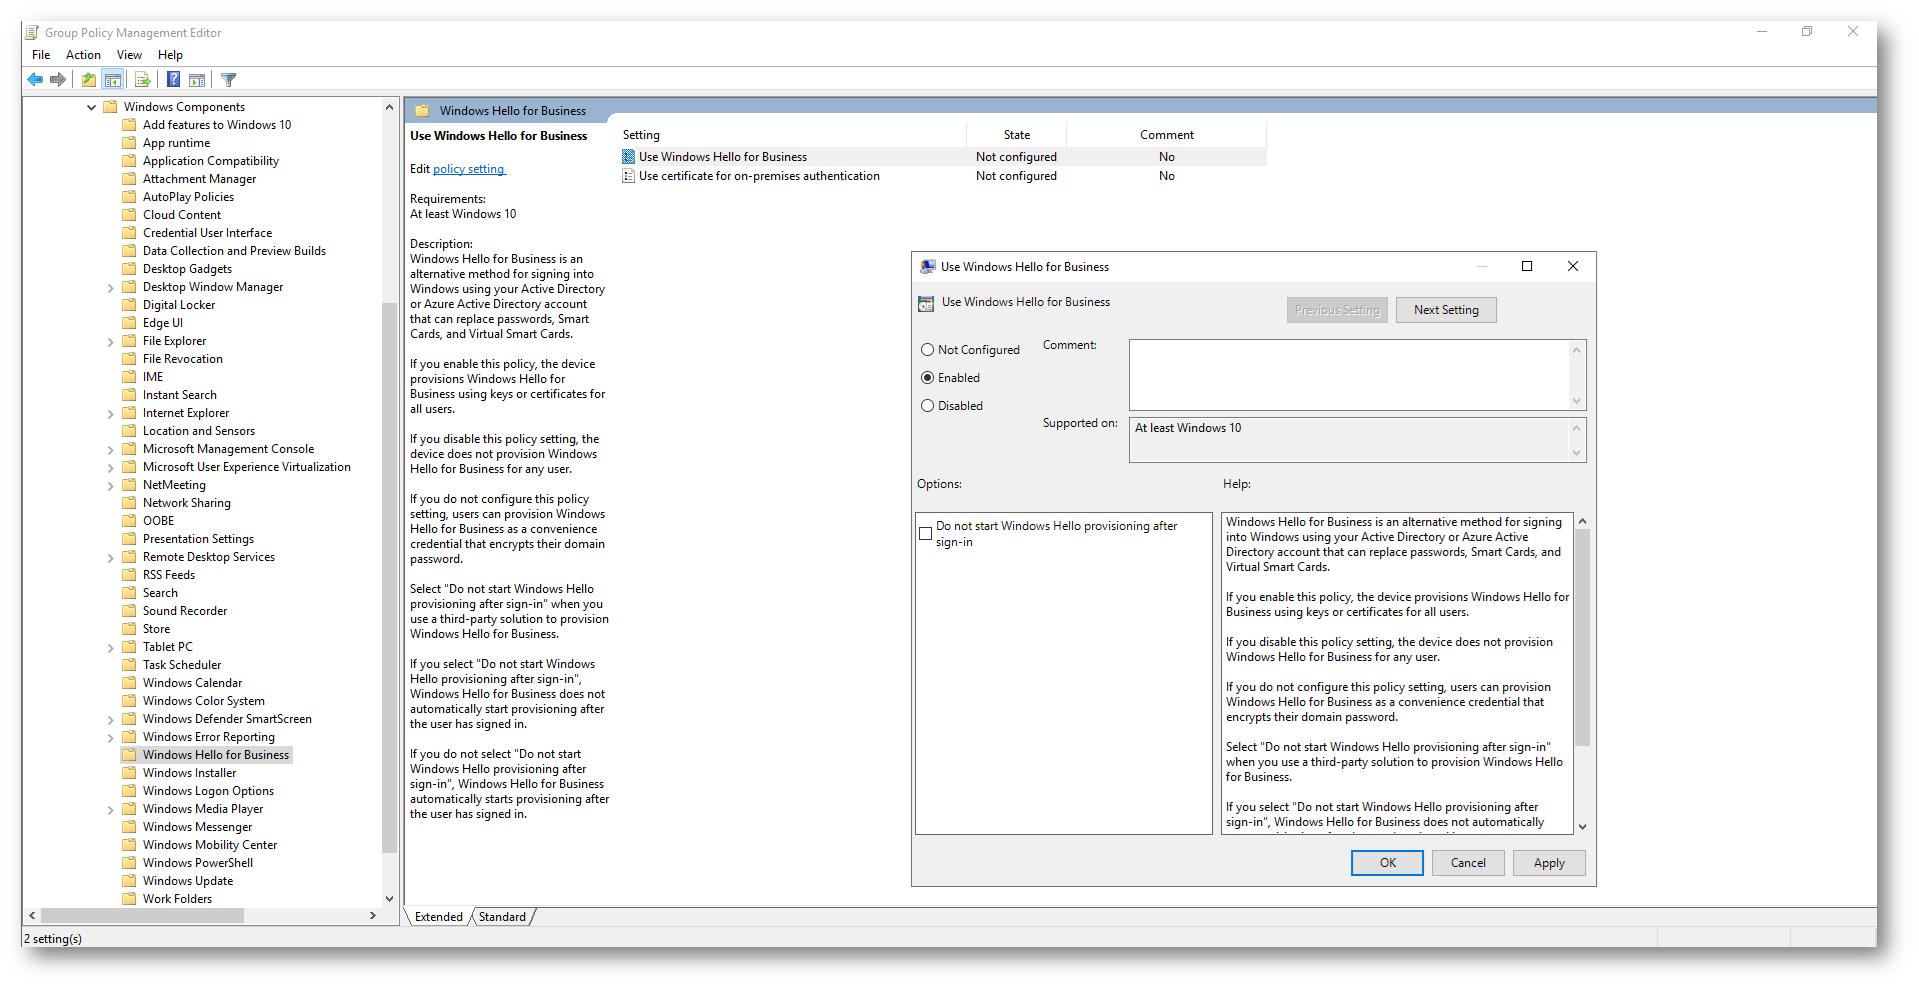The height and width of the screenshot is (989, 1919).
Task: Expand the File Explorer tree node
Action: [110, 342]
